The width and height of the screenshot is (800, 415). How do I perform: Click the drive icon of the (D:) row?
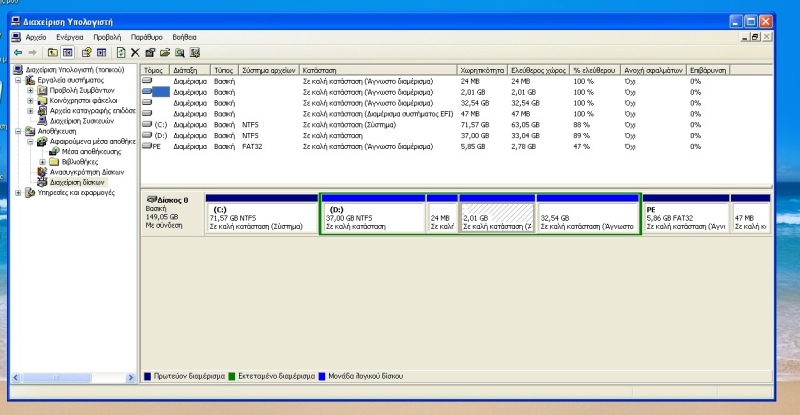(147, 135)
